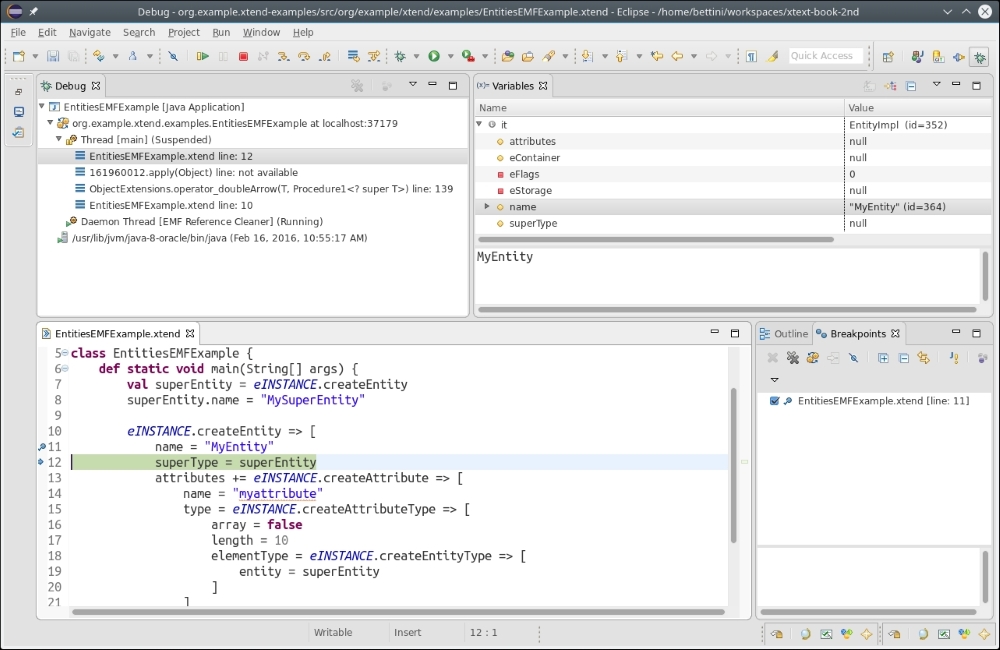This screenshot has width=1000, height=650.
Task: Select EntitiesEMFExample.xtend line: 10 stack frame
Action: [170, 205]
